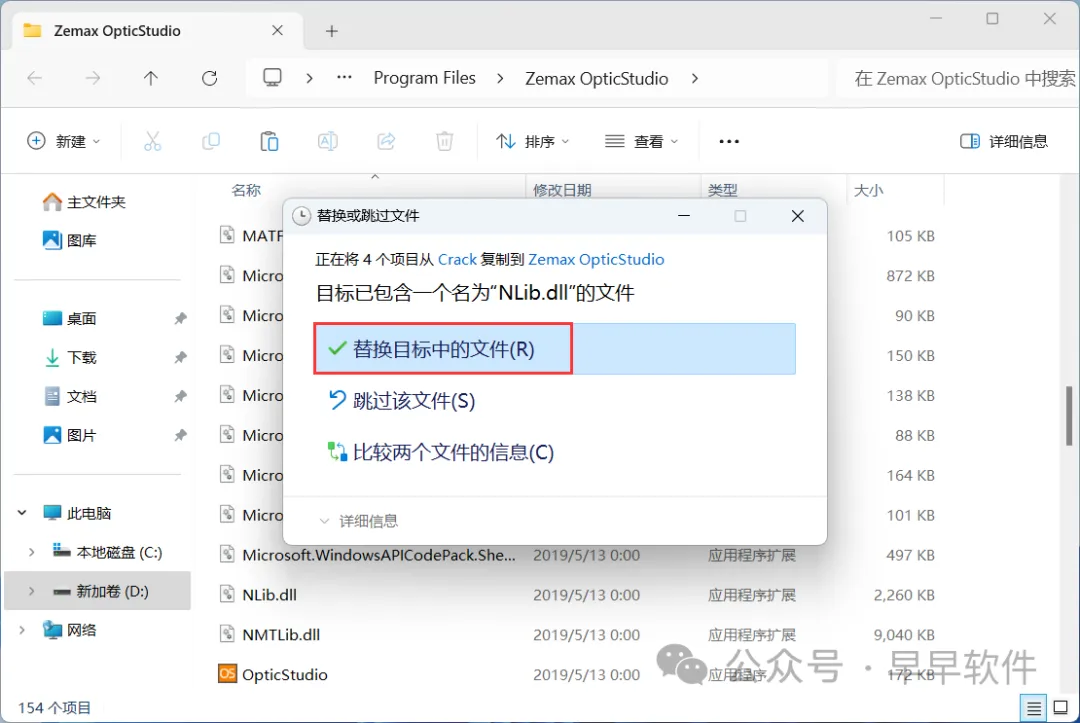Go forward with the right arrow

point(92,78)
